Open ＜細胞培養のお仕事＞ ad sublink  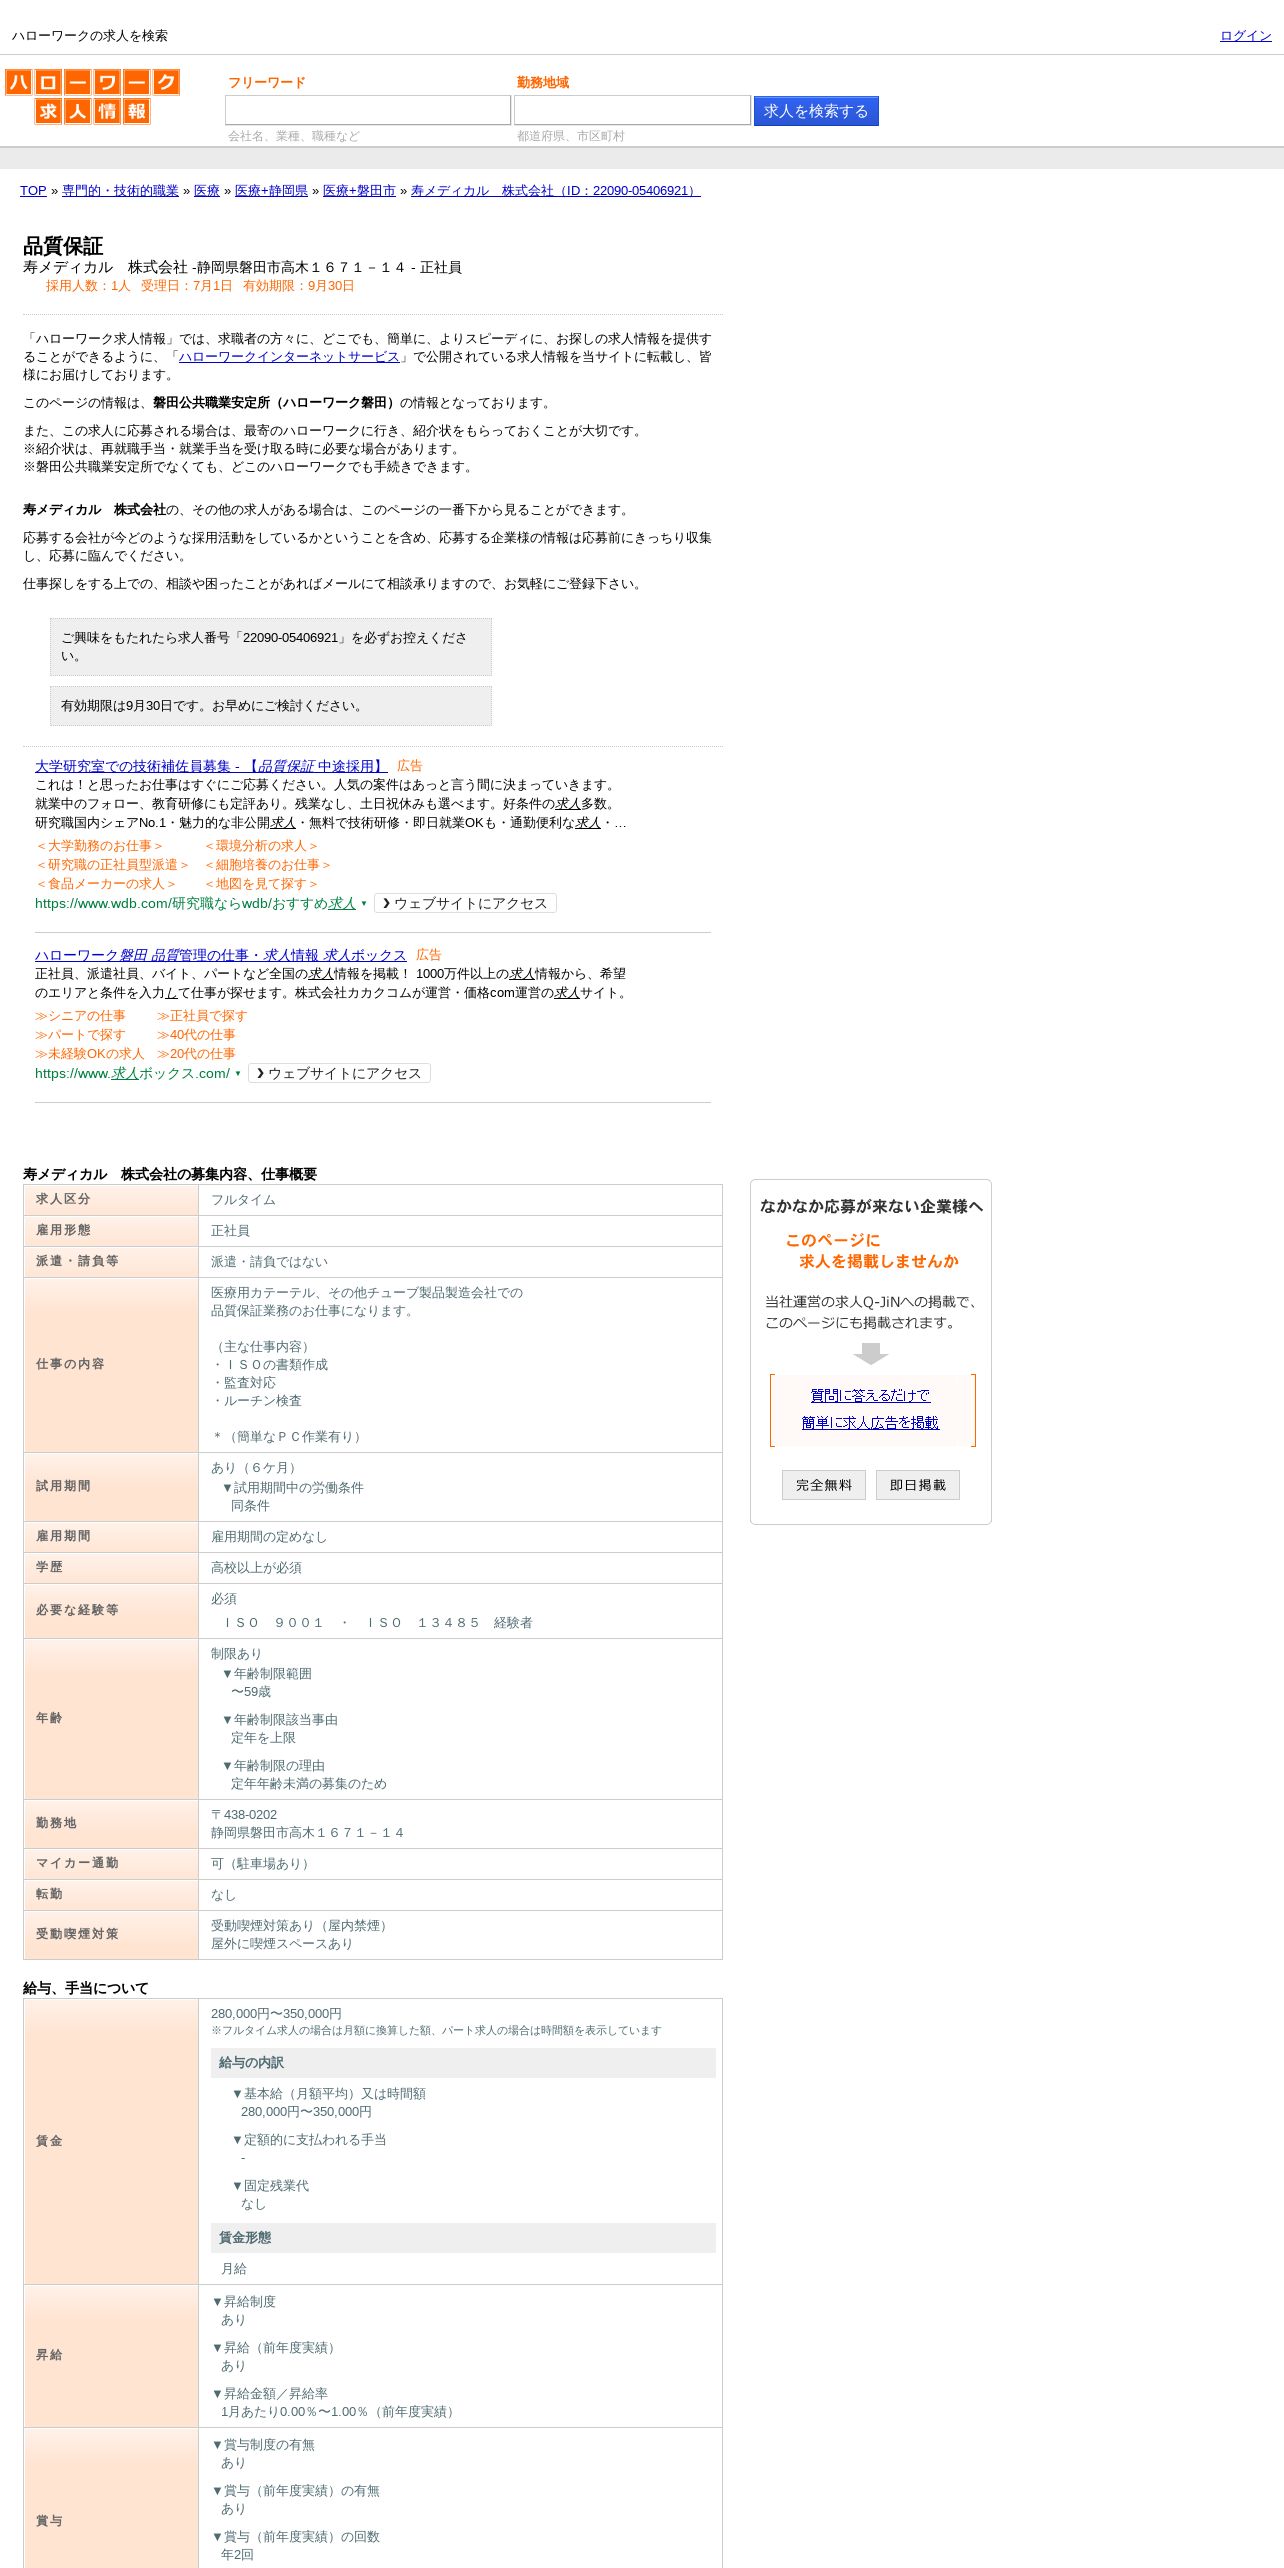coord(268,865)
